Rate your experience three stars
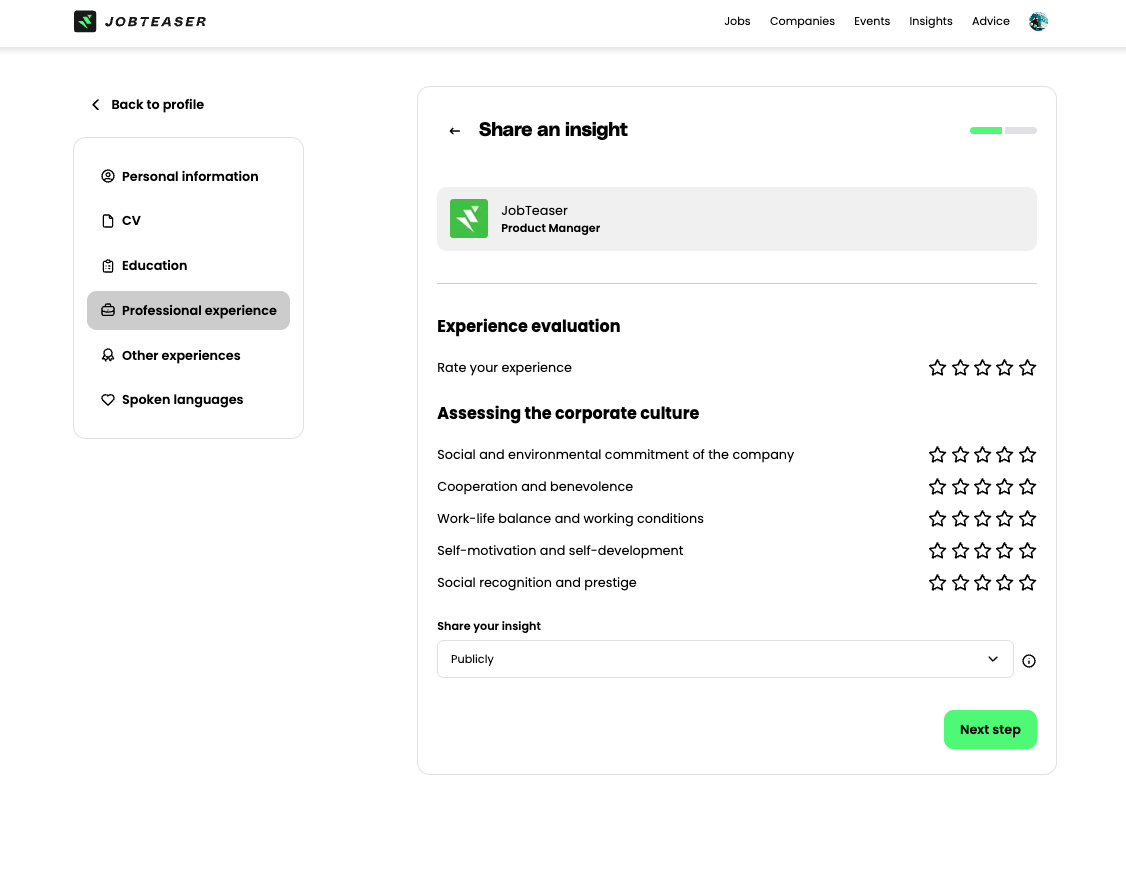 [x=982, y=368]
